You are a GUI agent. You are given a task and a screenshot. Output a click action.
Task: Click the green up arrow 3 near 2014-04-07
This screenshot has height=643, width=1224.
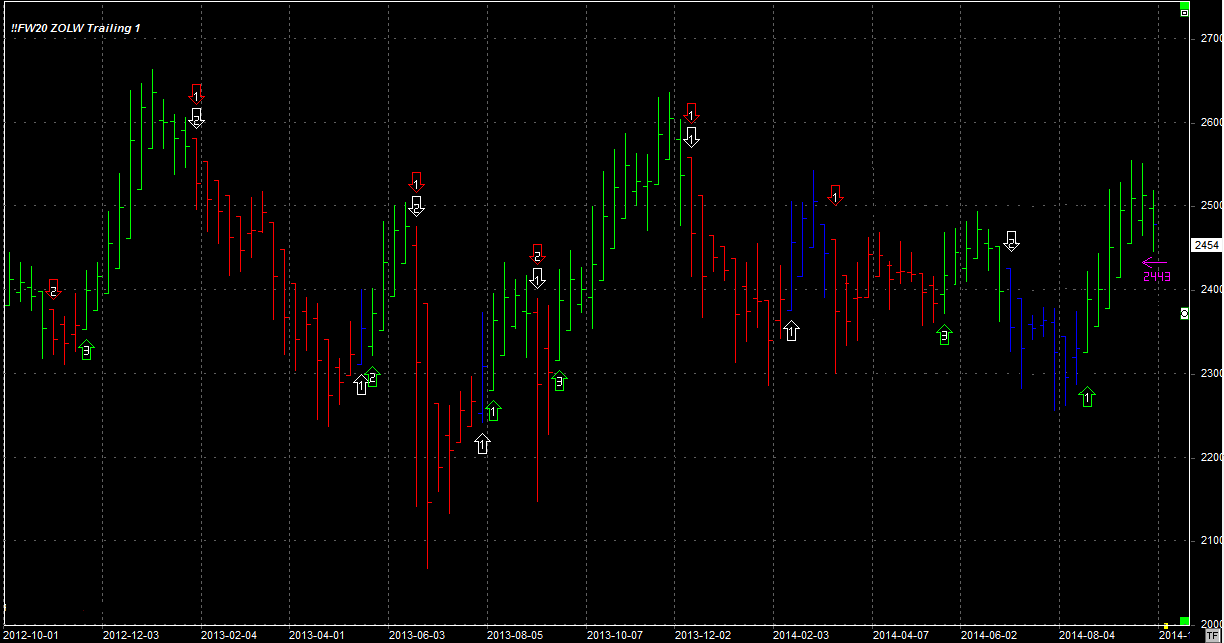(x=944, y=335)
